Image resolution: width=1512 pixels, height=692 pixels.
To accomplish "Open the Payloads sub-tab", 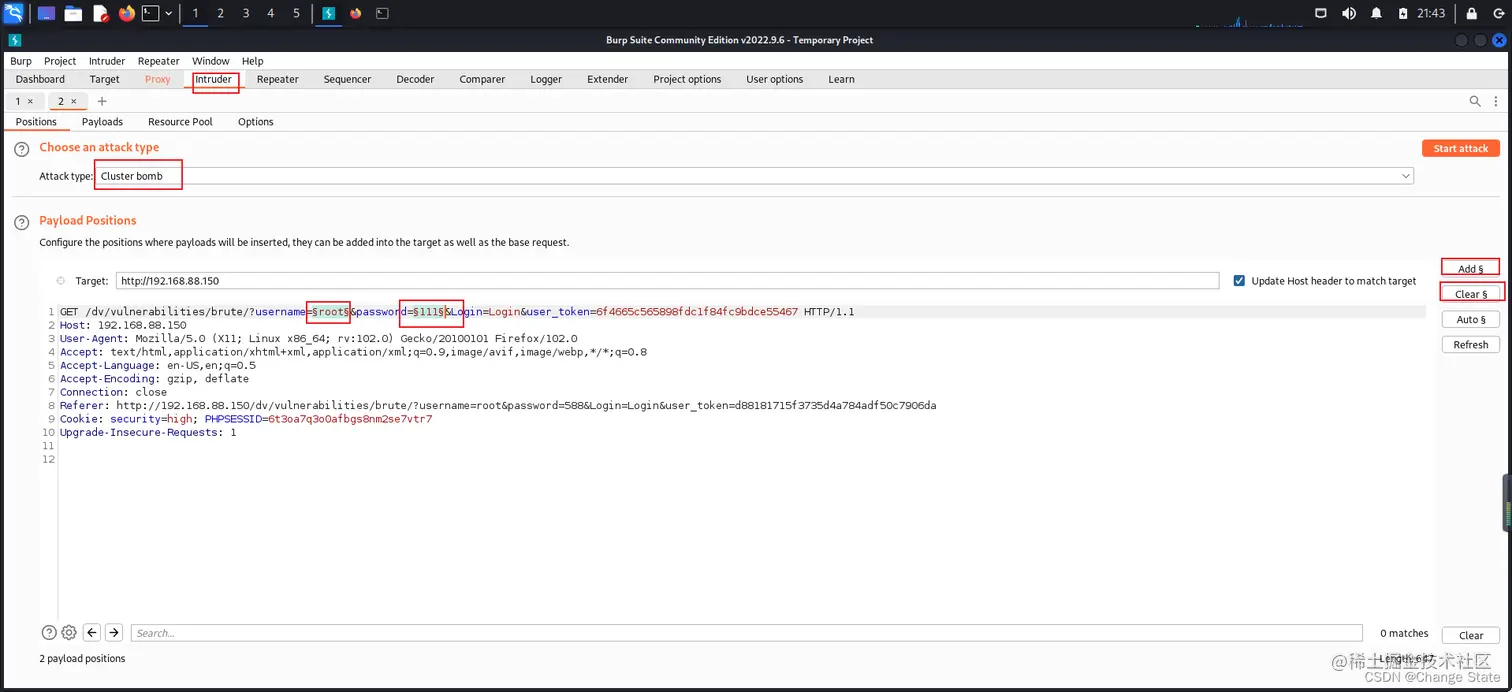I will pyautogui.click(x=102, y=122).
